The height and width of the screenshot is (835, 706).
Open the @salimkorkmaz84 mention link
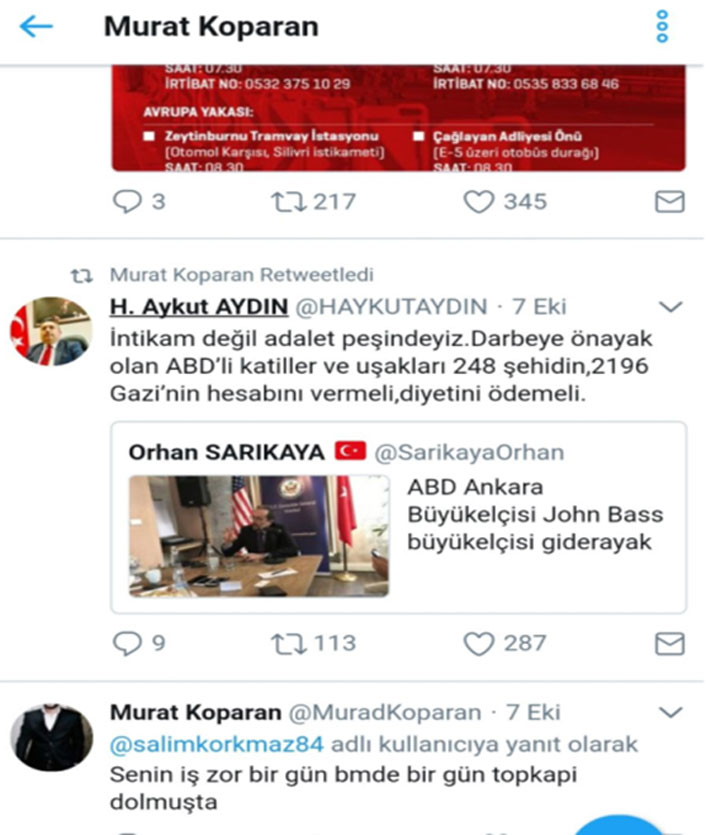(217, 744)
